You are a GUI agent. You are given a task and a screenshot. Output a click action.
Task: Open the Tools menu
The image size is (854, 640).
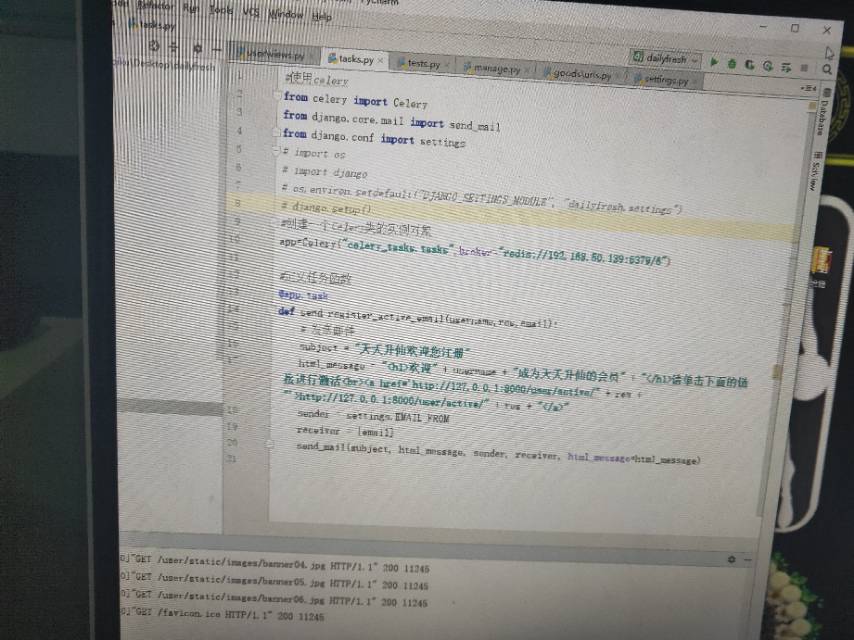(x=221, y=10)
